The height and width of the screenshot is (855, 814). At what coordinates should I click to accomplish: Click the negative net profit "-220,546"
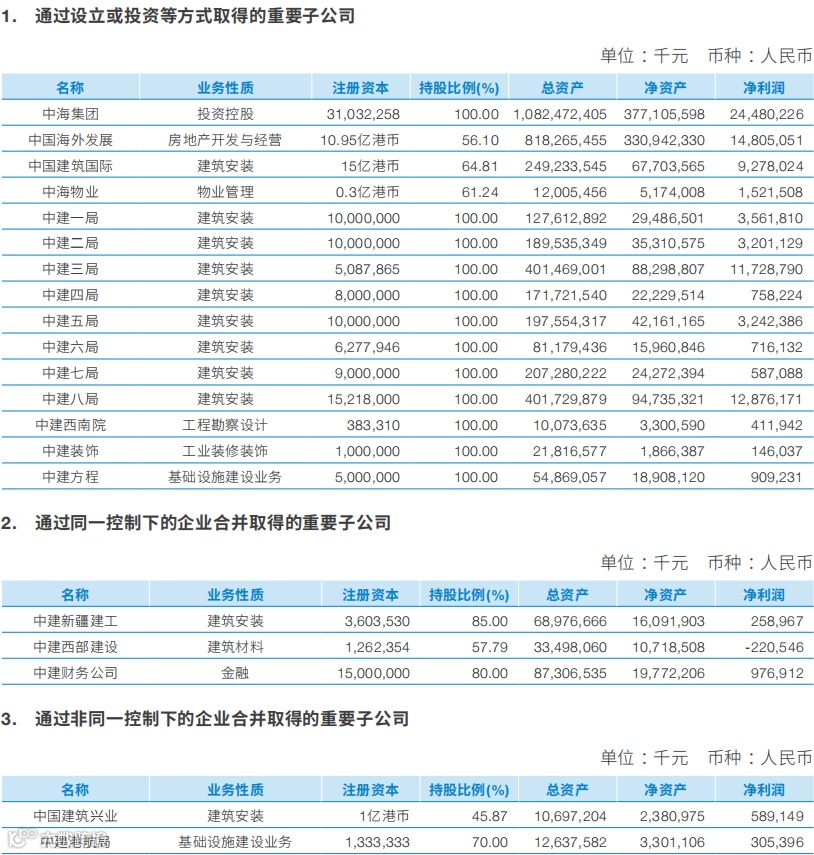point(774,647)
